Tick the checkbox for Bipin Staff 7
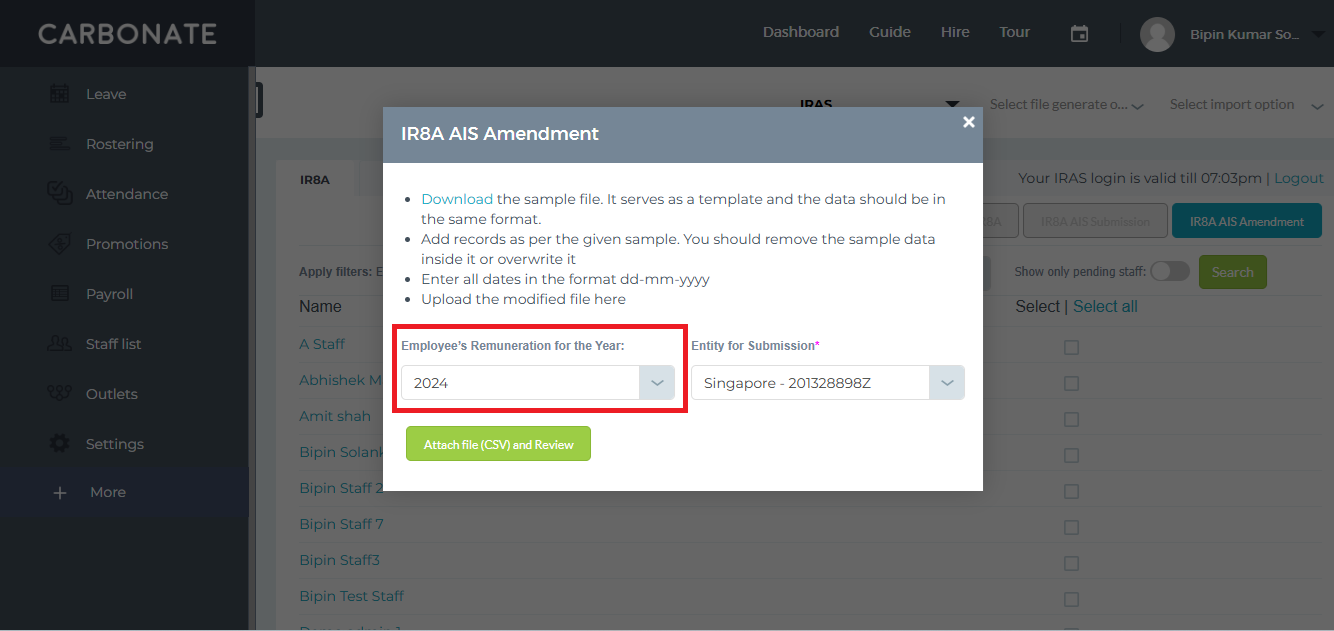 pyautogui.click(x=1071, y=527)
